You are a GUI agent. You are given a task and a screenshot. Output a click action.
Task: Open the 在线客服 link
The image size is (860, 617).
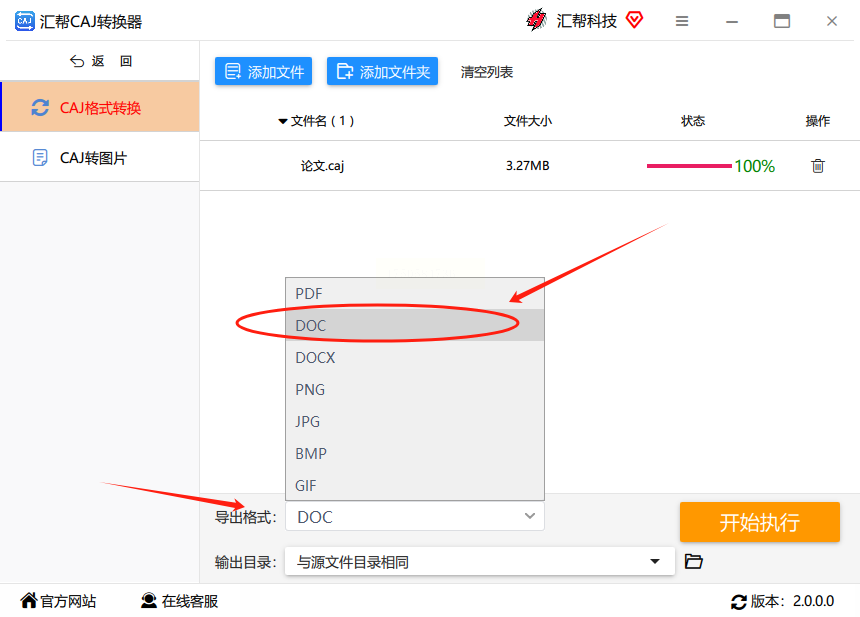point(179,601)
